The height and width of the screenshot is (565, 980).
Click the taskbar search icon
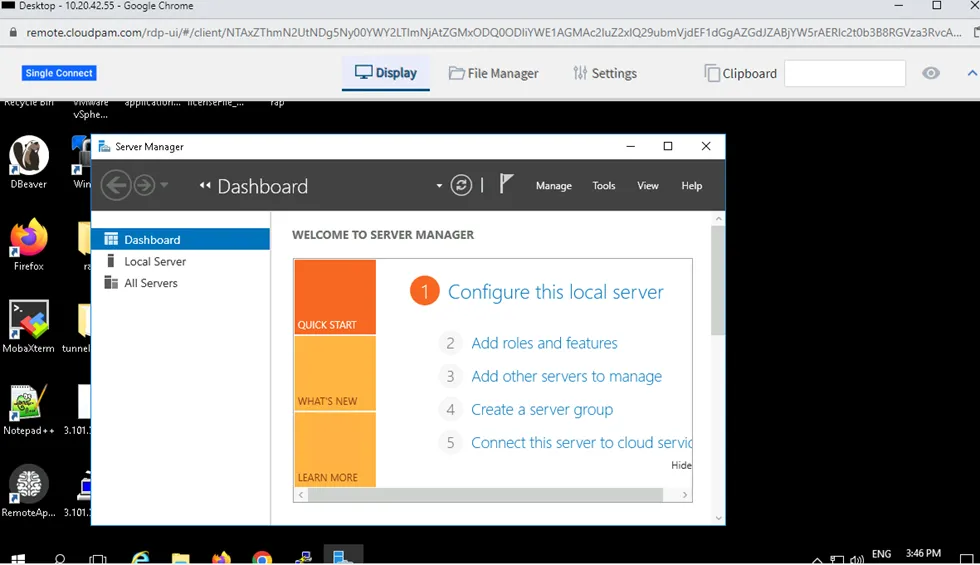click(x=60, y=559)
